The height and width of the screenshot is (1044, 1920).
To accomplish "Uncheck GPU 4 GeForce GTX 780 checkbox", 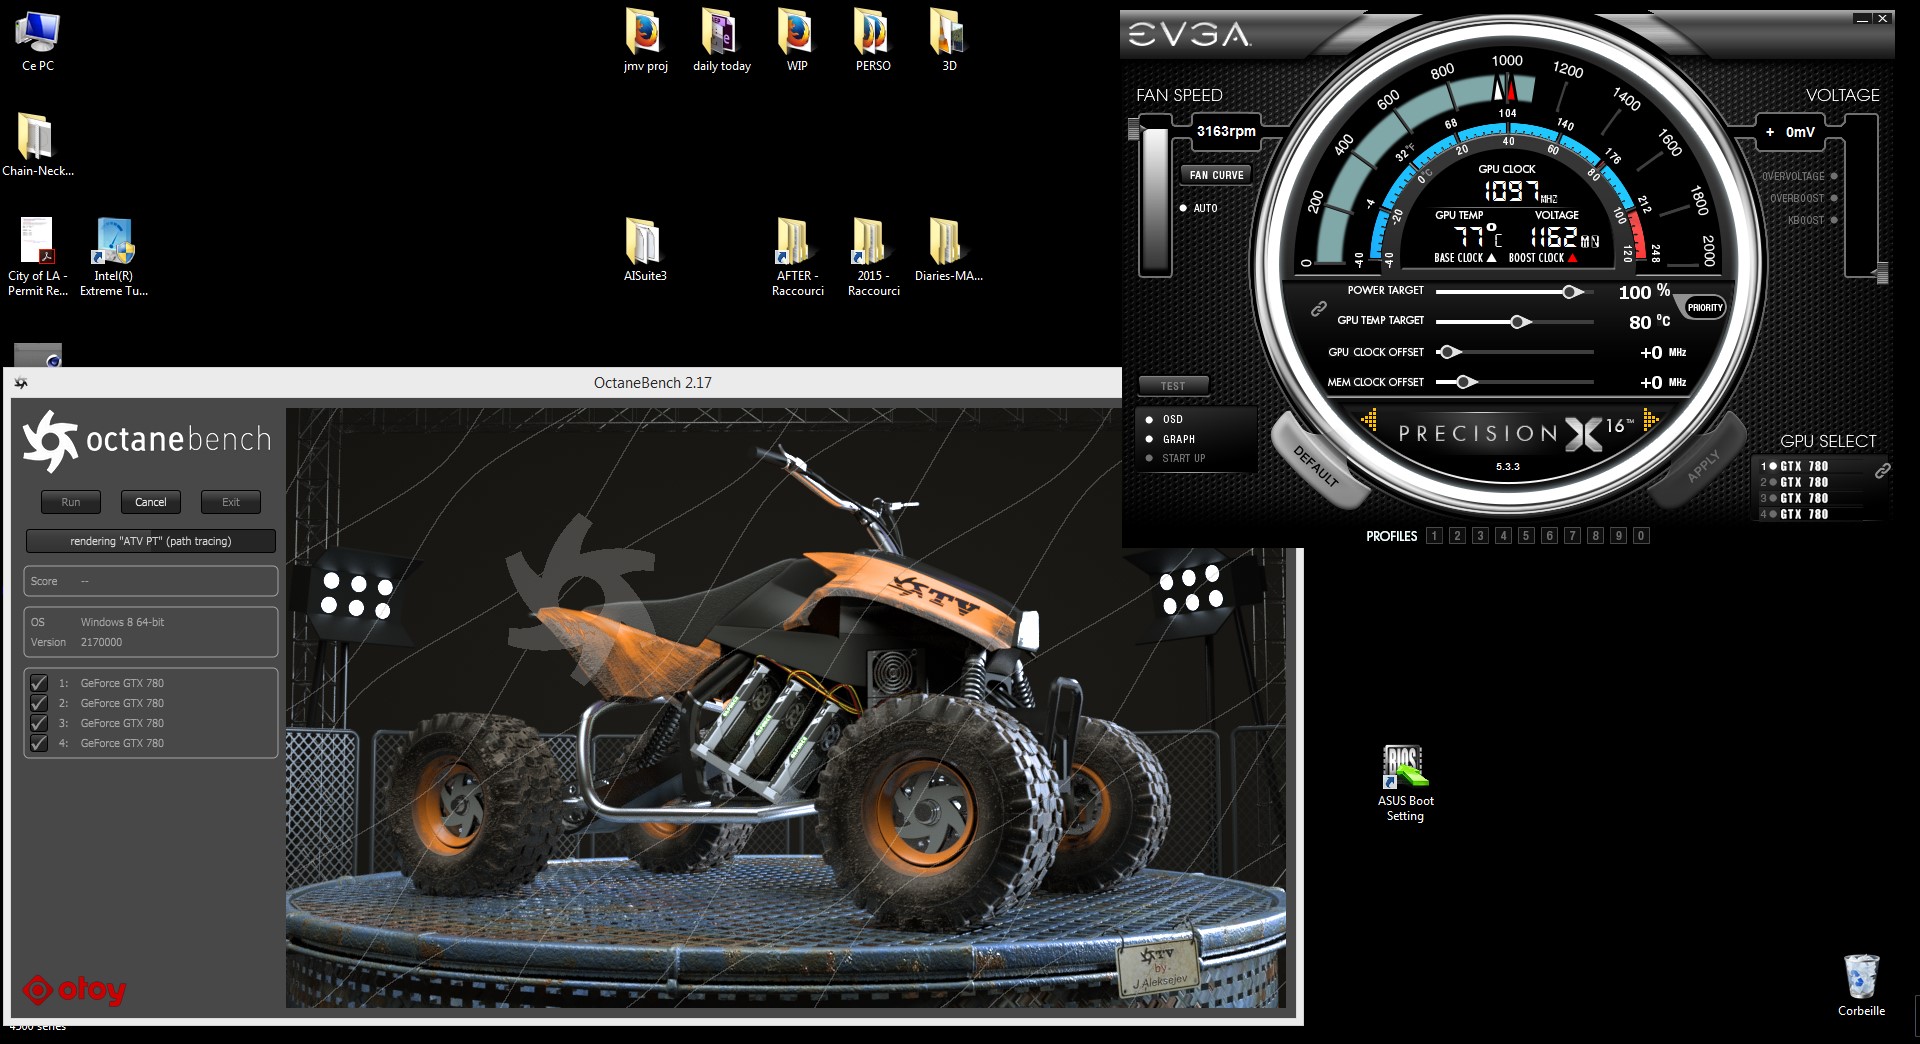I will click(x=39, y=743).
